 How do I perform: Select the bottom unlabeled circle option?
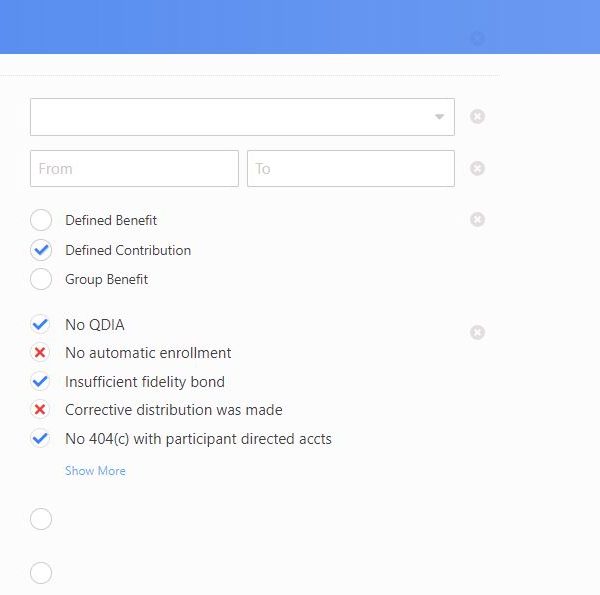click(x=41, y=573)
